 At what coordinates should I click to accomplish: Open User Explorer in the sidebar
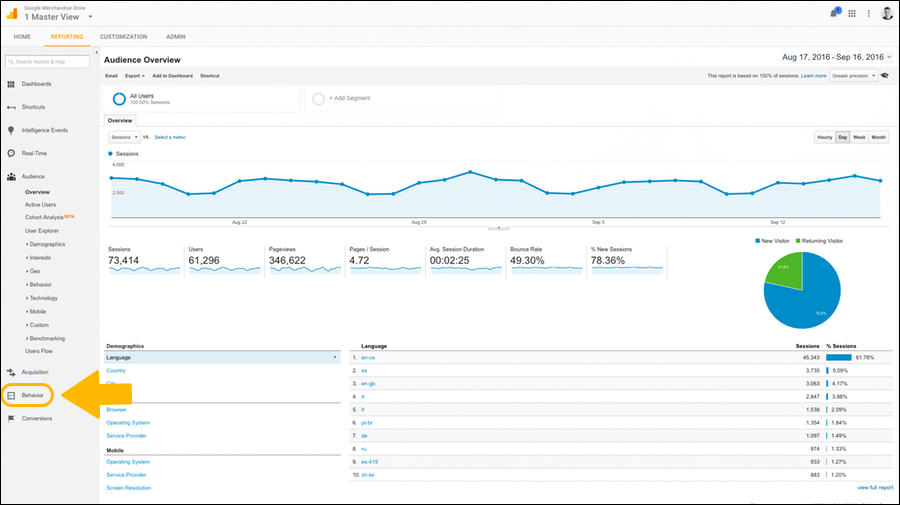click(42, 231)
